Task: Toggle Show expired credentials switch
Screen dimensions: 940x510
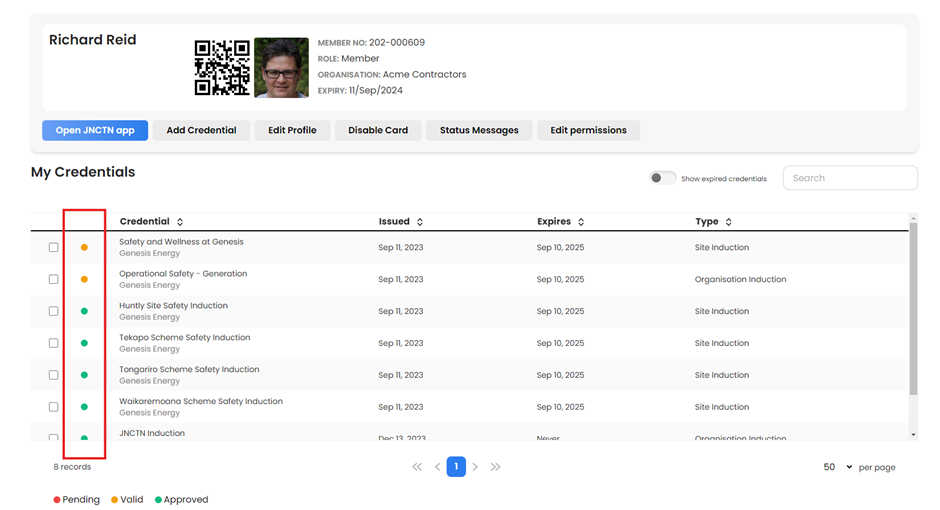Action: [x=662, y=178]
